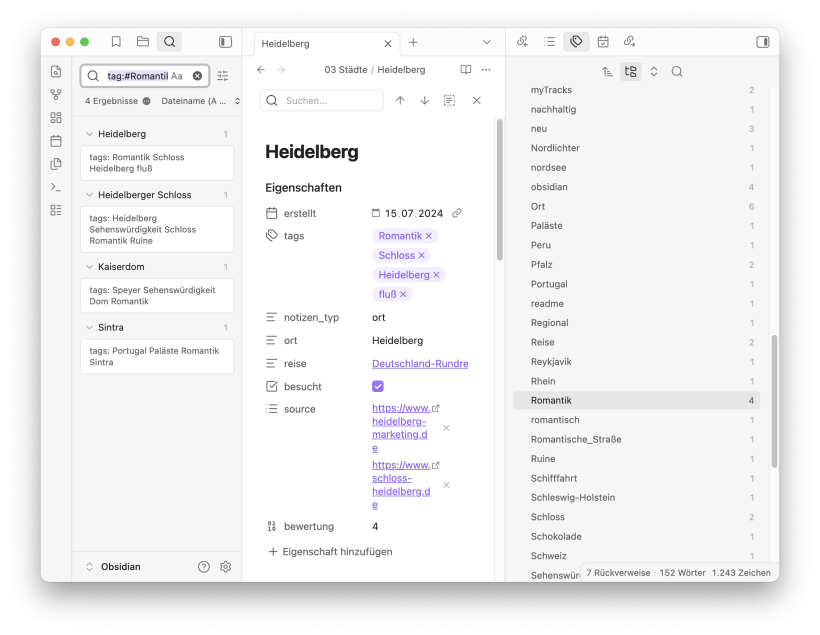Close the in-note search bar

point(476,100)
